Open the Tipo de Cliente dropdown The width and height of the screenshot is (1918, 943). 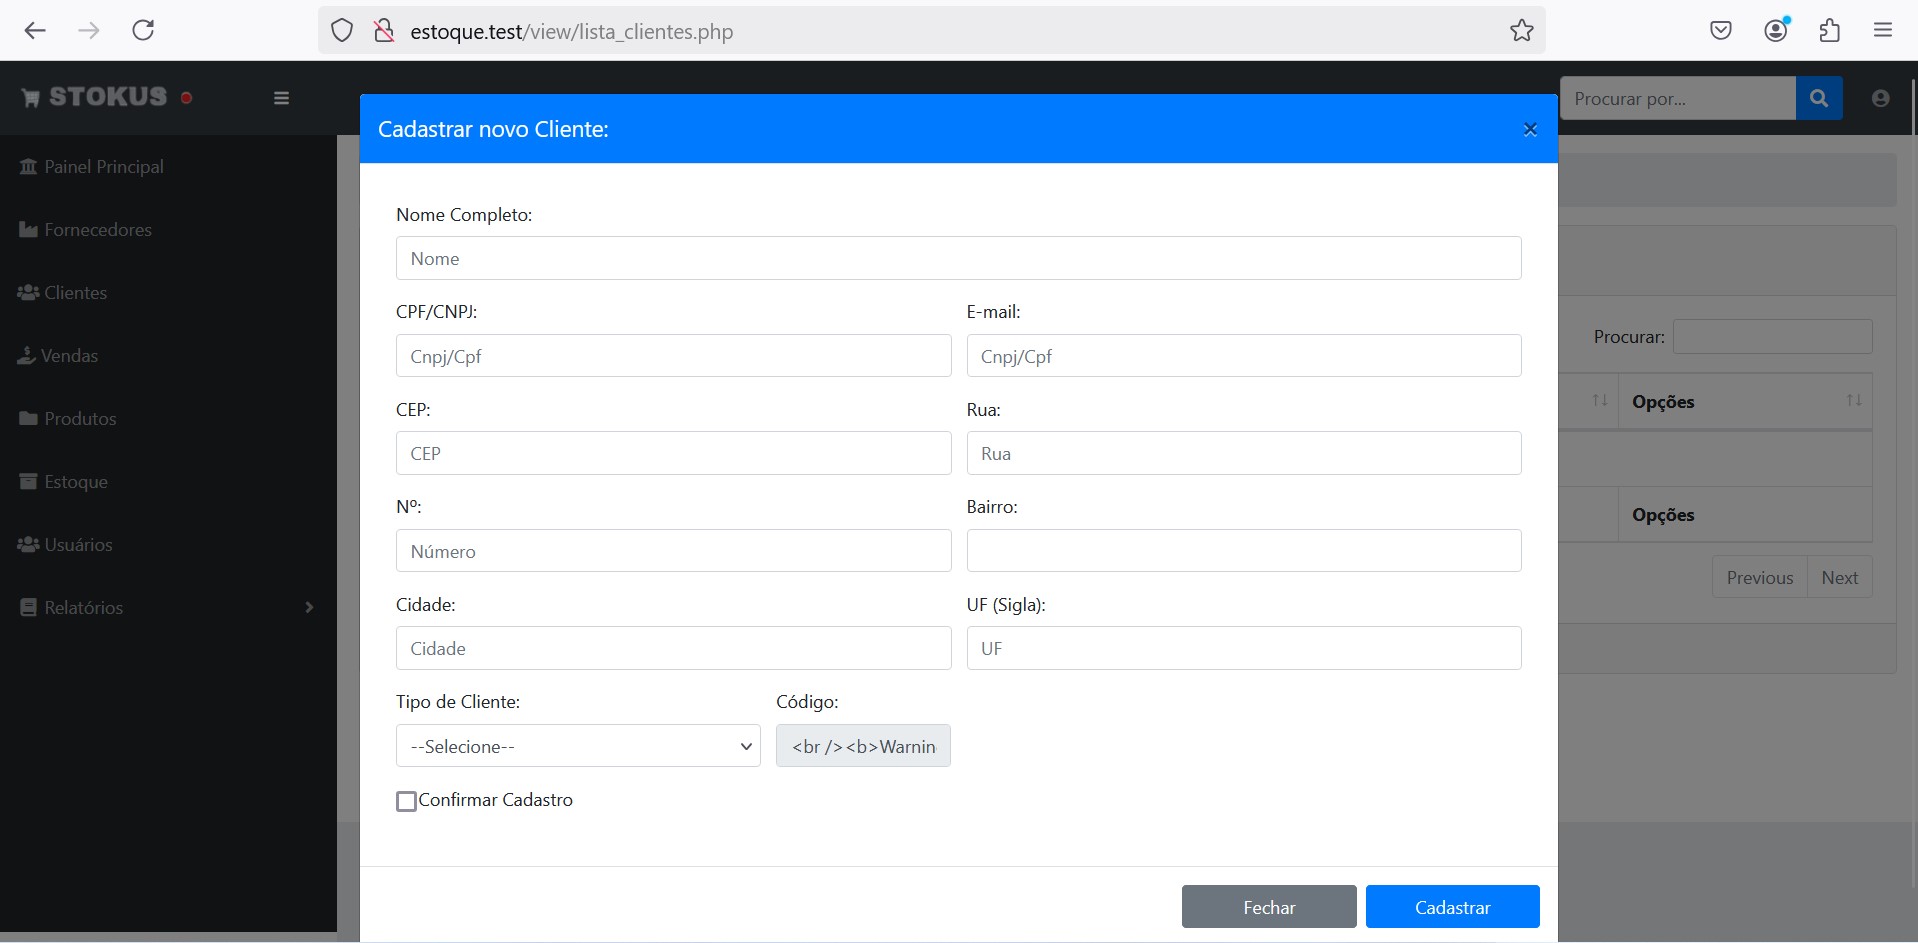pos(578,746)
